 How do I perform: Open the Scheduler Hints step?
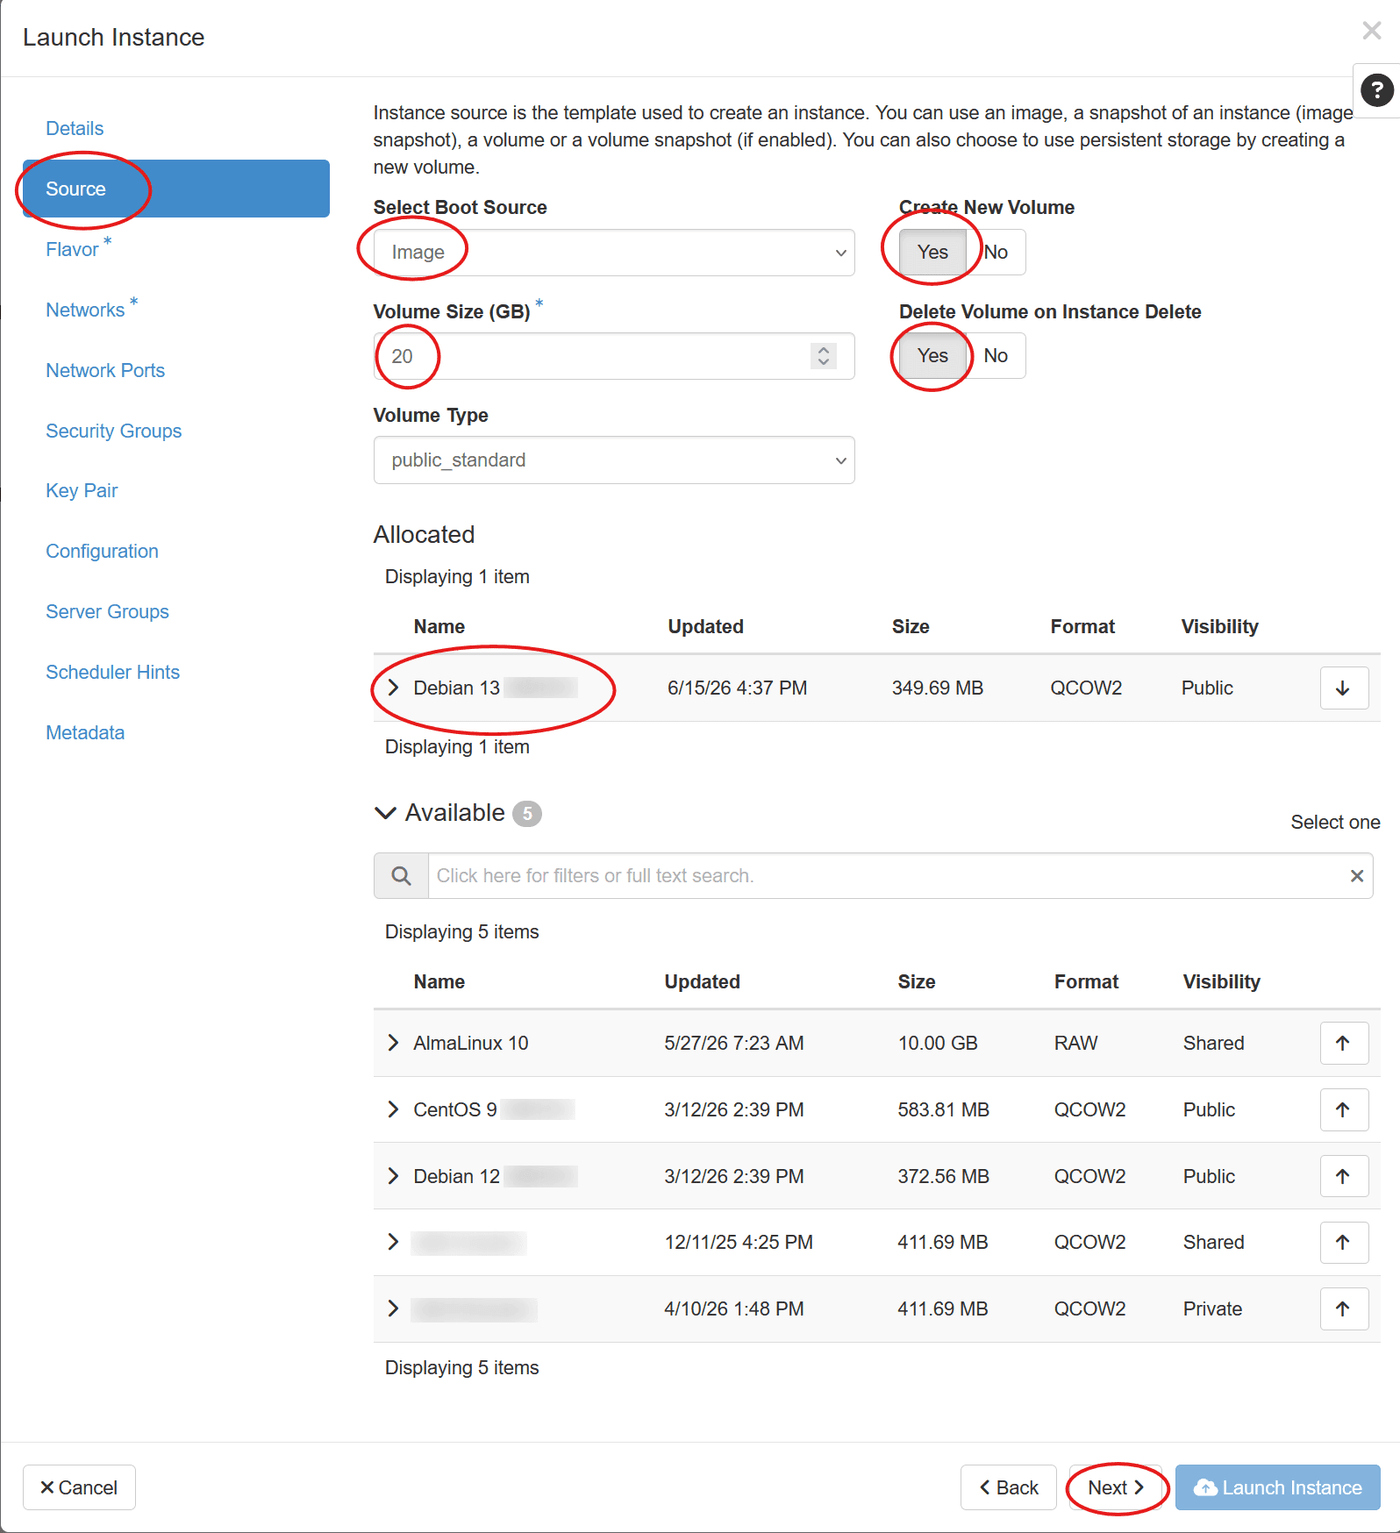pyautogui.click(x=113, y=672)
